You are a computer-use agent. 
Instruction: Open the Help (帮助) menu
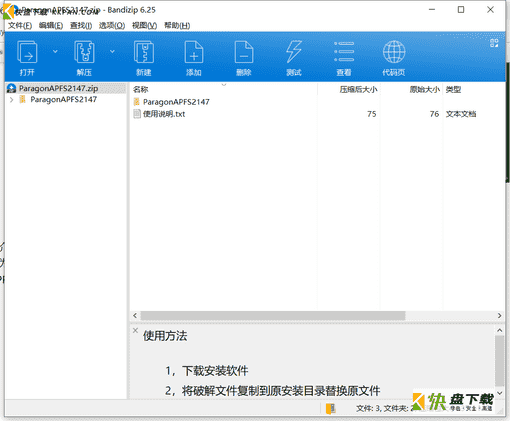point(177,26)
